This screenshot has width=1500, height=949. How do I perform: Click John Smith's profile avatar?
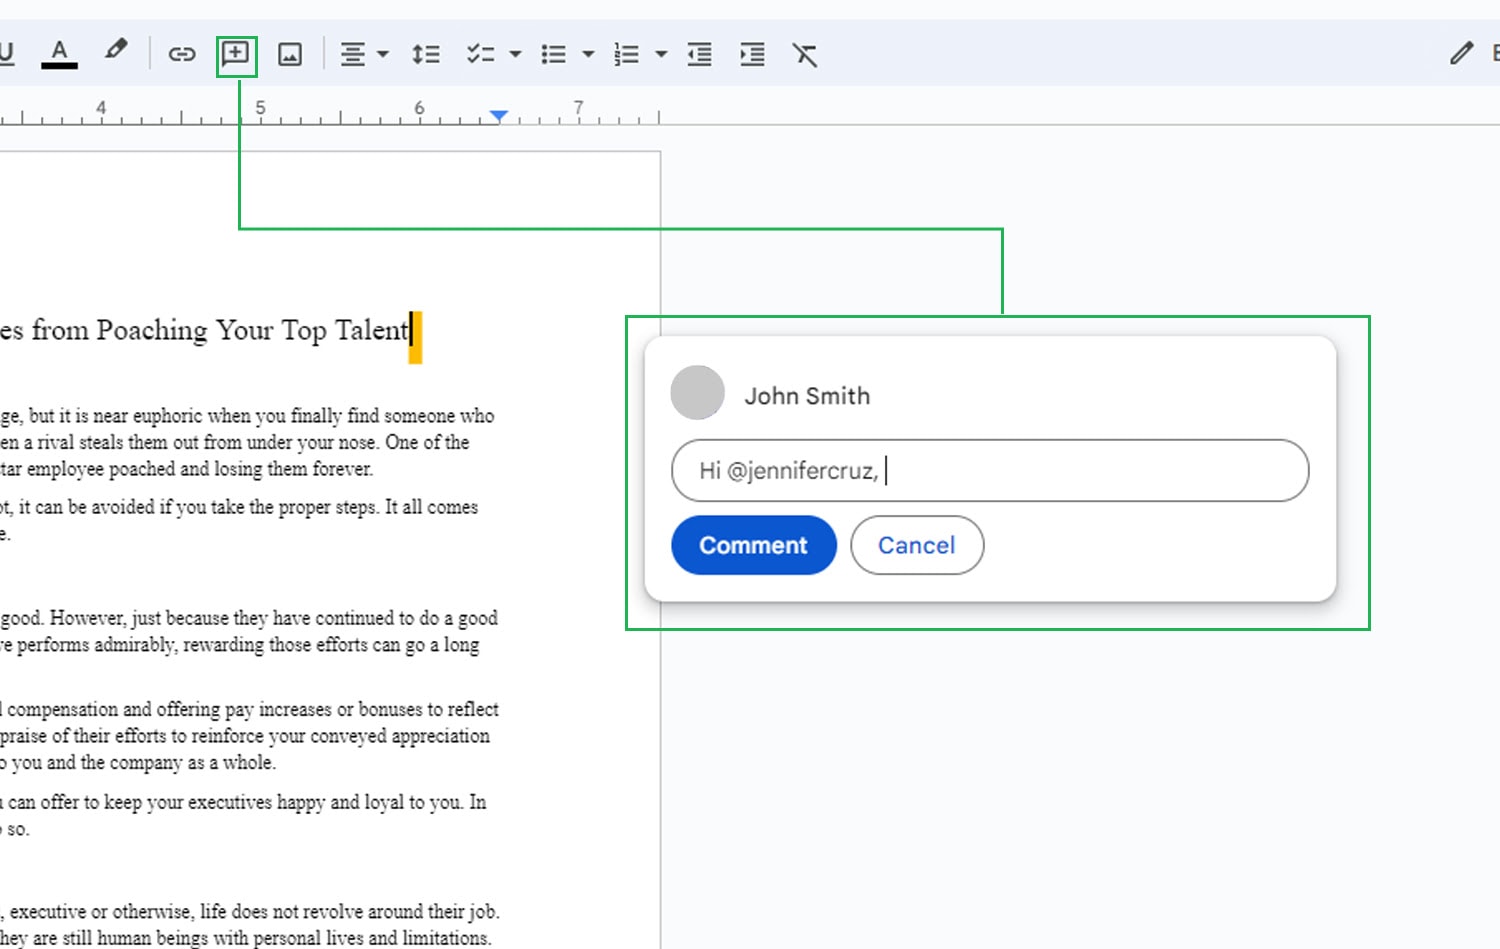[x=697, y=392]
